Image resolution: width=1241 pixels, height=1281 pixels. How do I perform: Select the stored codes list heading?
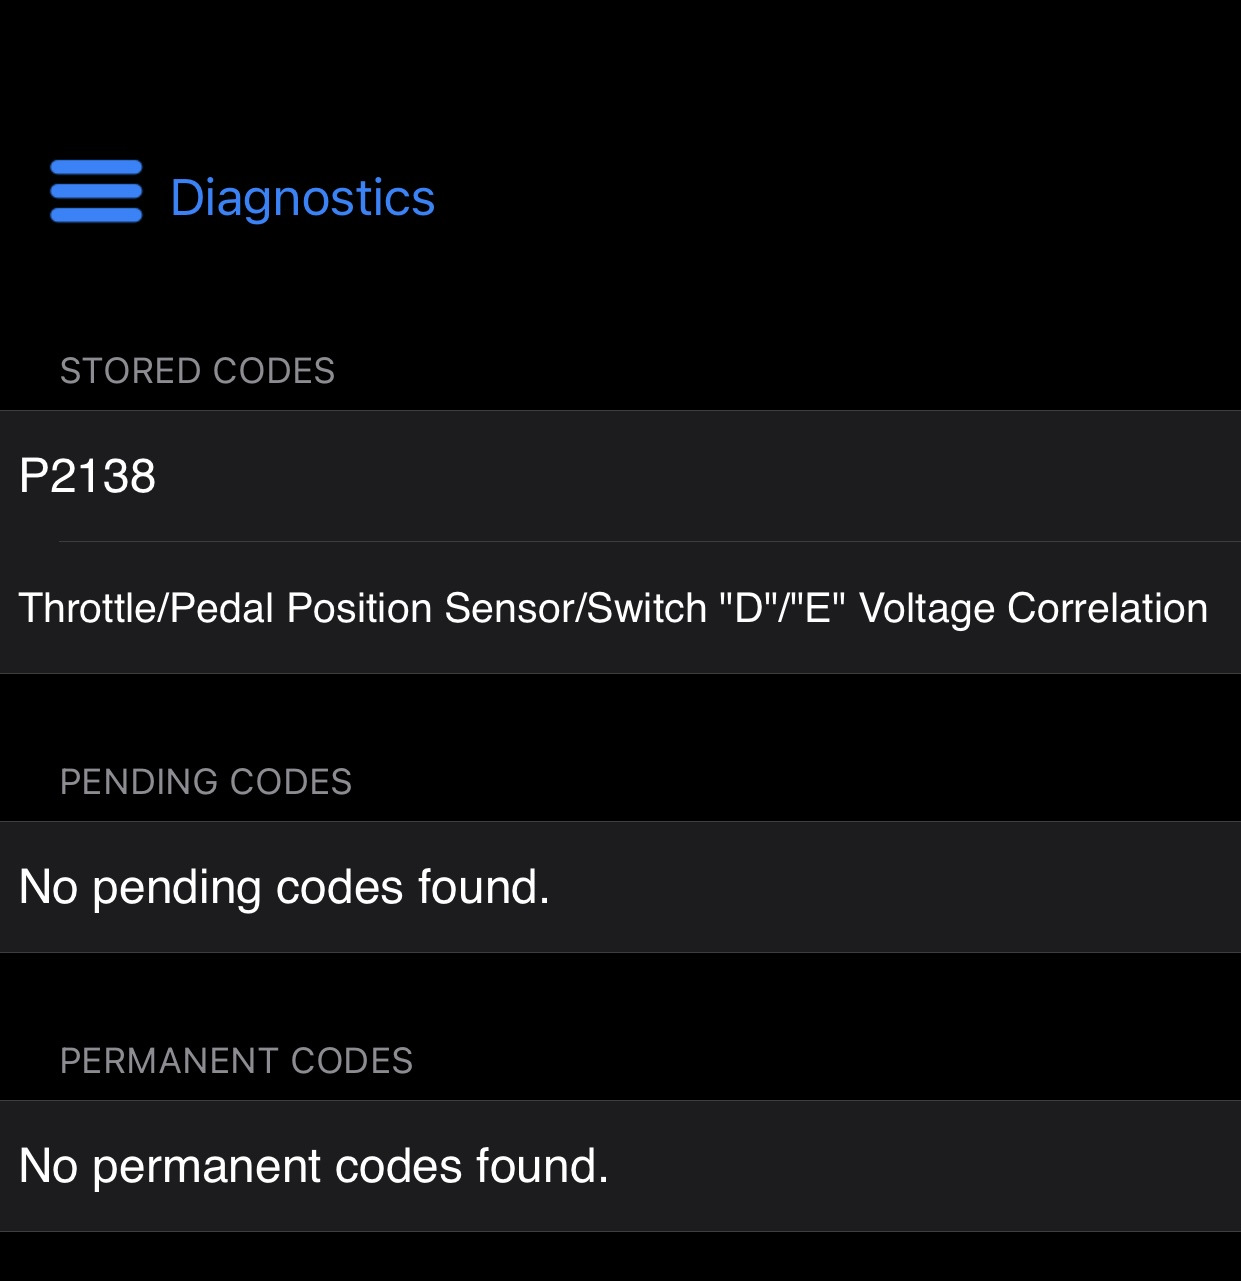point(197,371)
